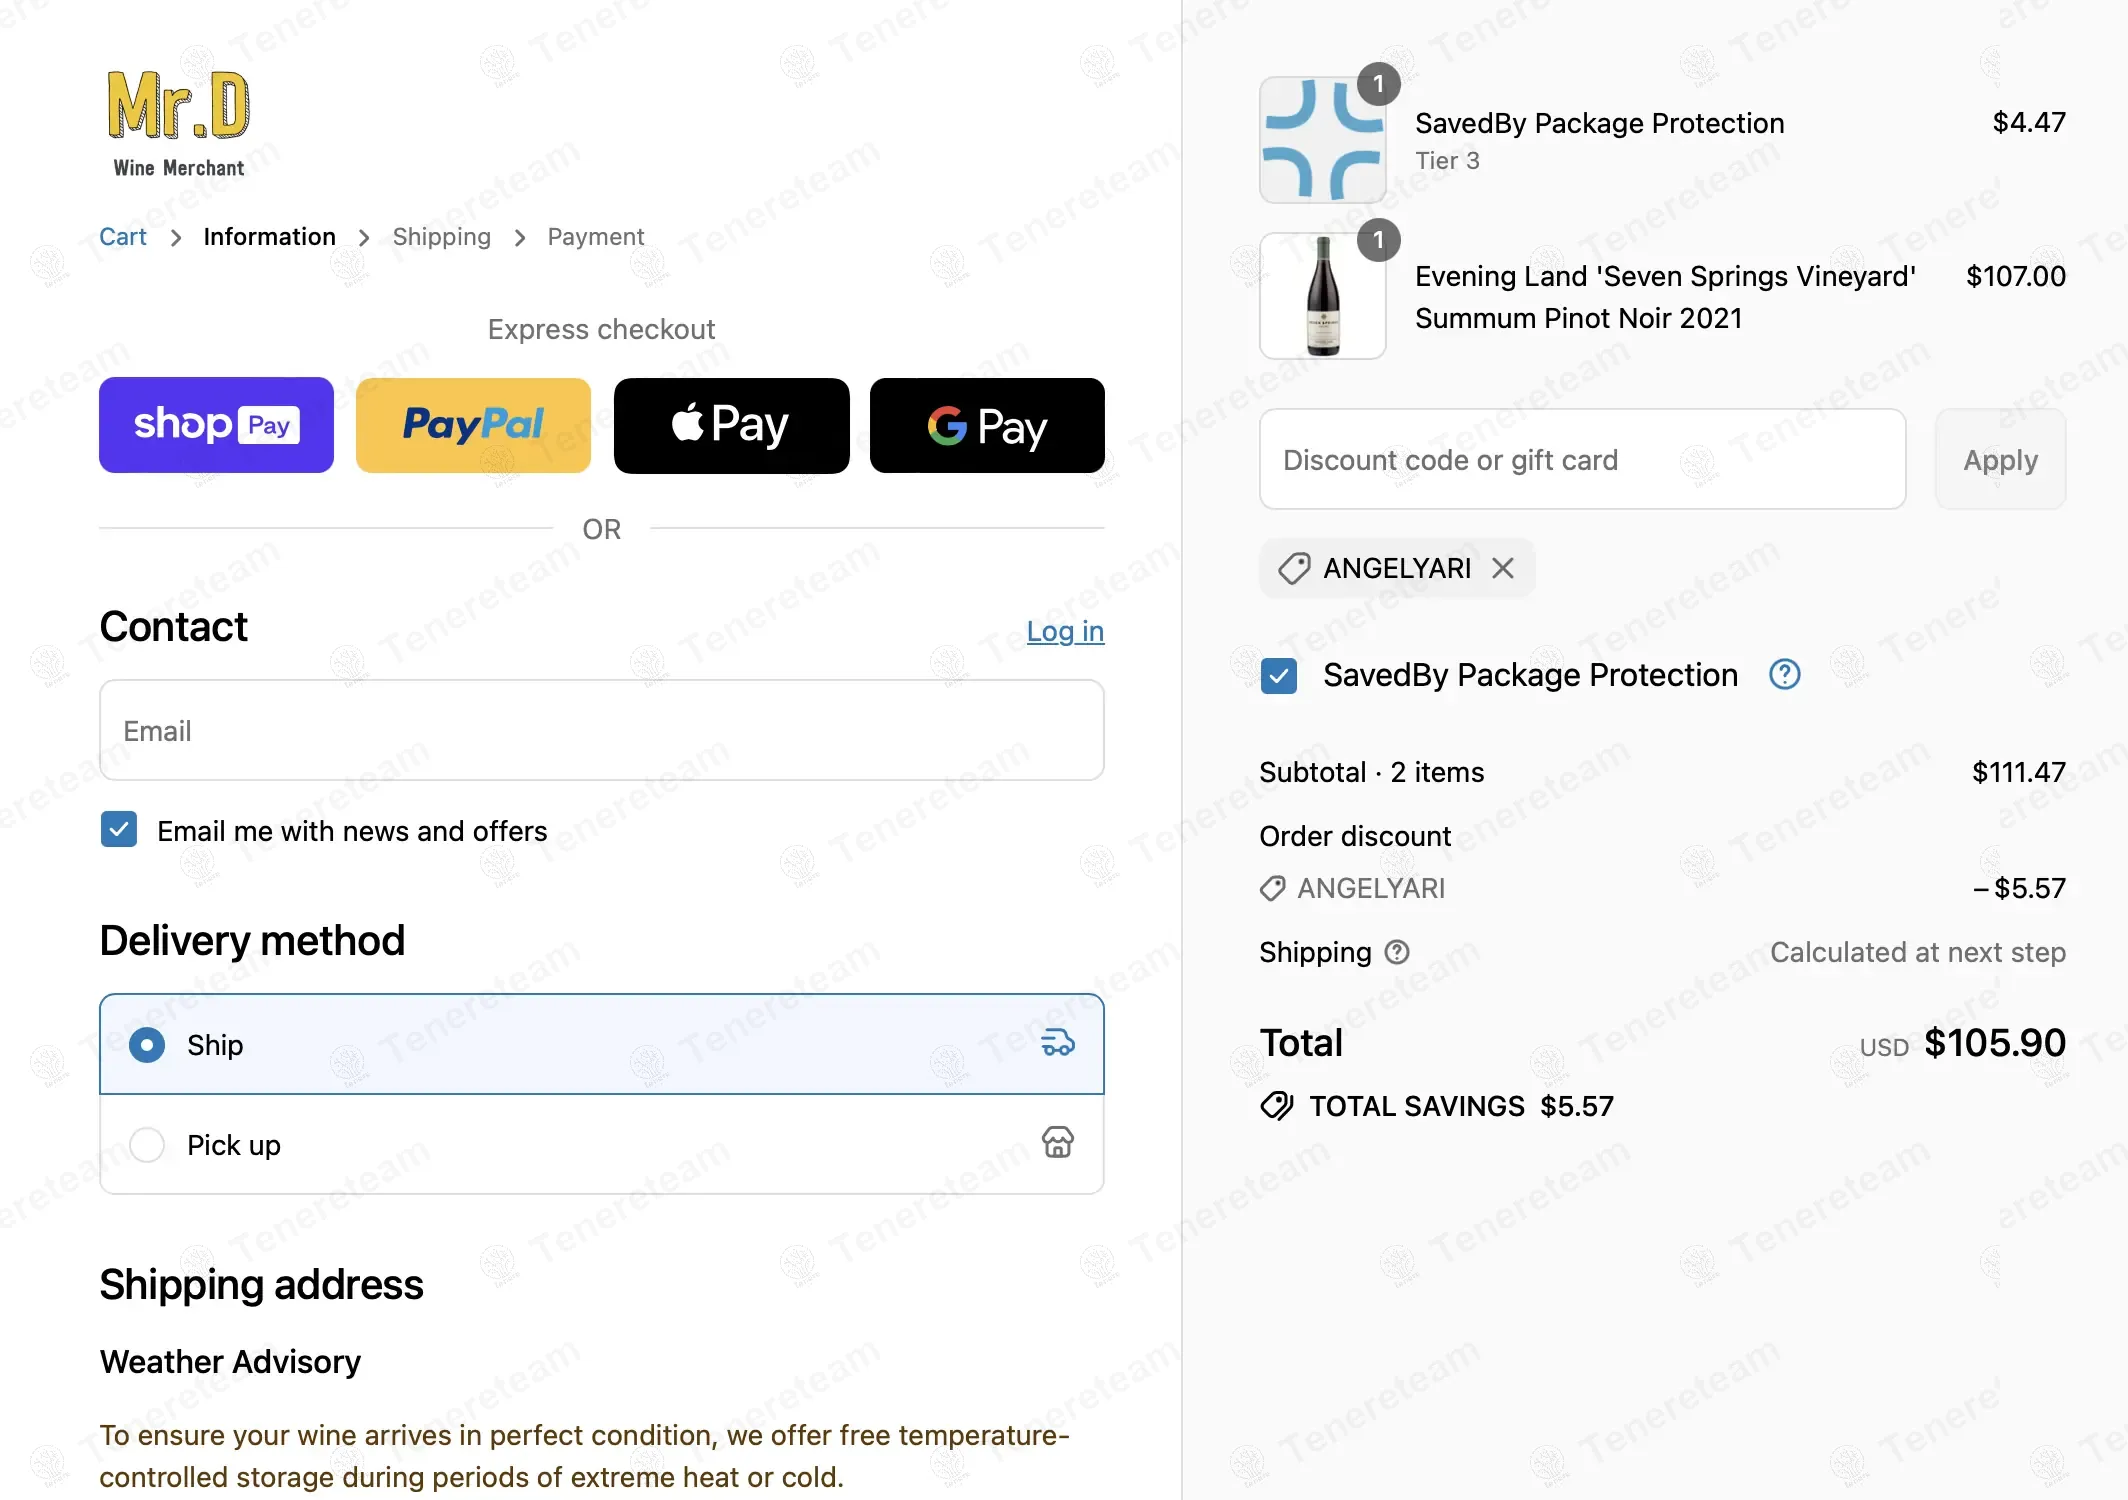Image resolution: width=2128 pixels, height=1500 pixels.
Task: Check out using PayPal
Action: pyautogui.click(x=473, y=425)
